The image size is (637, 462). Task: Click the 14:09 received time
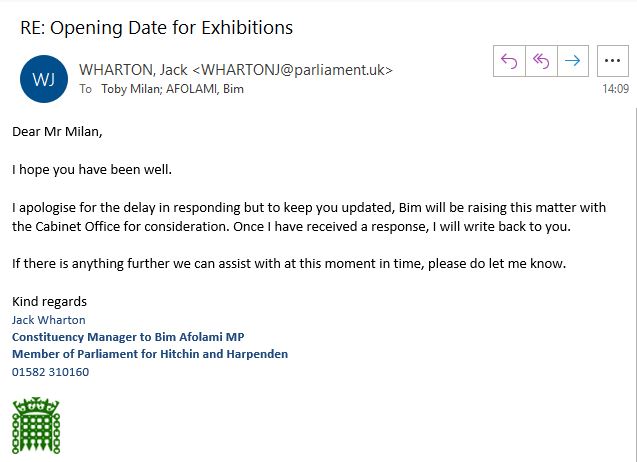[x=615, y=89]
